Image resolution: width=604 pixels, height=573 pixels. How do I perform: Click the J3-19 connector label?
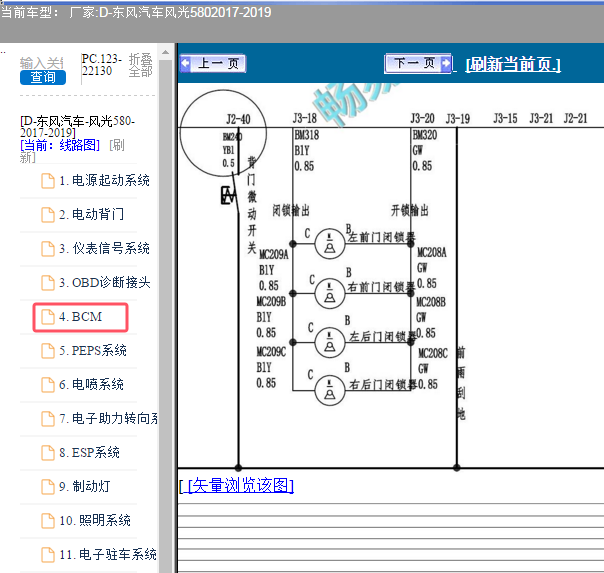pos(458,119)
